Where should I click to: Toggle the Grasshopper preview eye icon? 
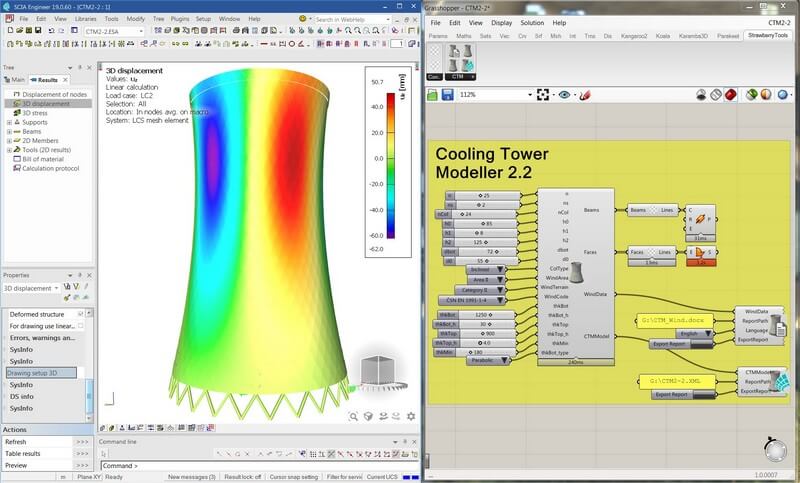point(565,95)
